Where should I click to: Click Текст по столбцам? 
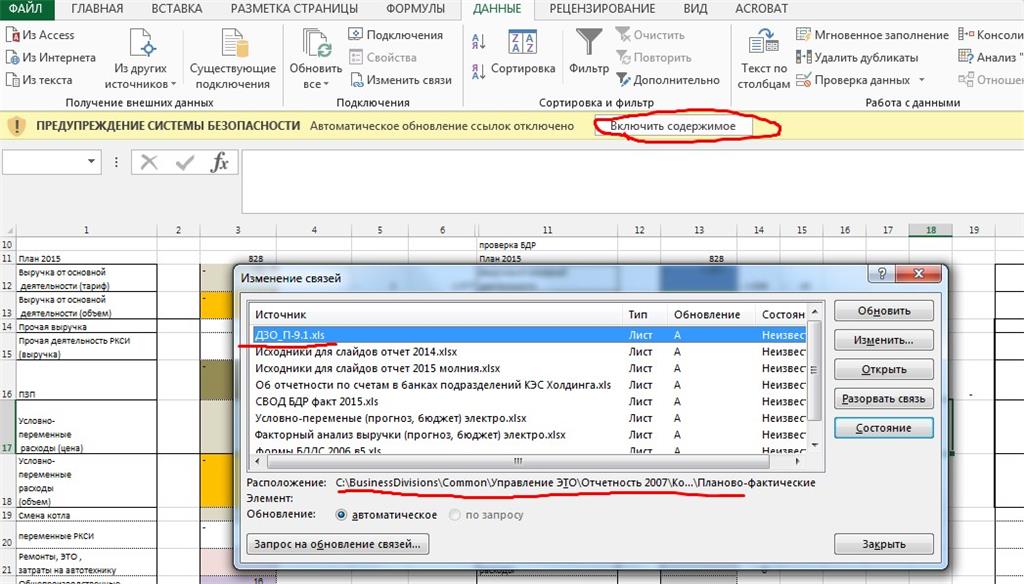tap(763, 59)
